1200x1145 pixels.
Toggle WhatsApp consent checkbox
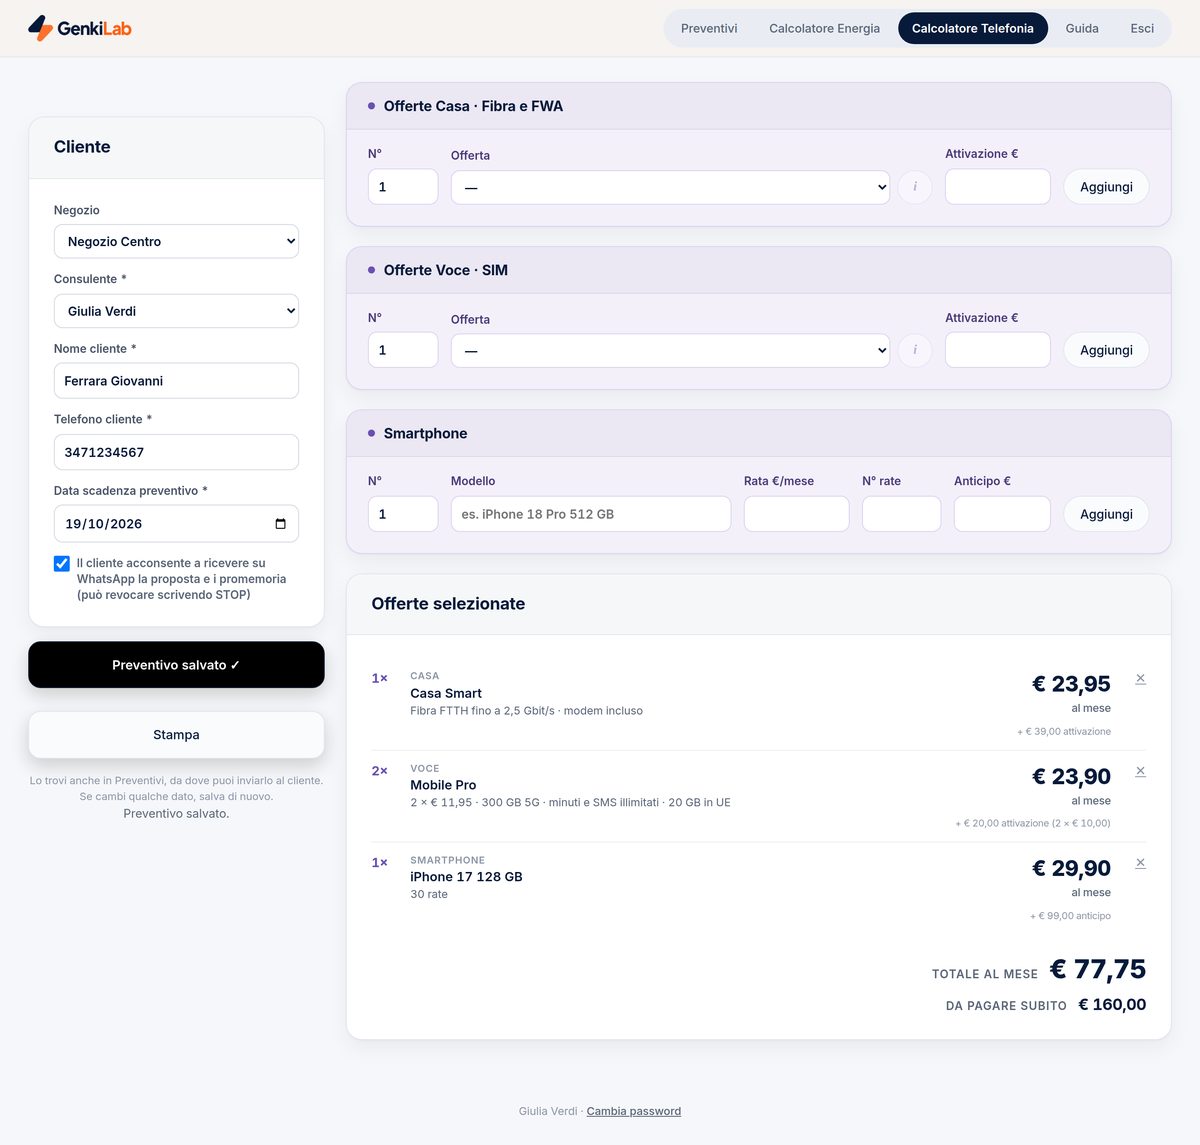(x=62, y=563)
